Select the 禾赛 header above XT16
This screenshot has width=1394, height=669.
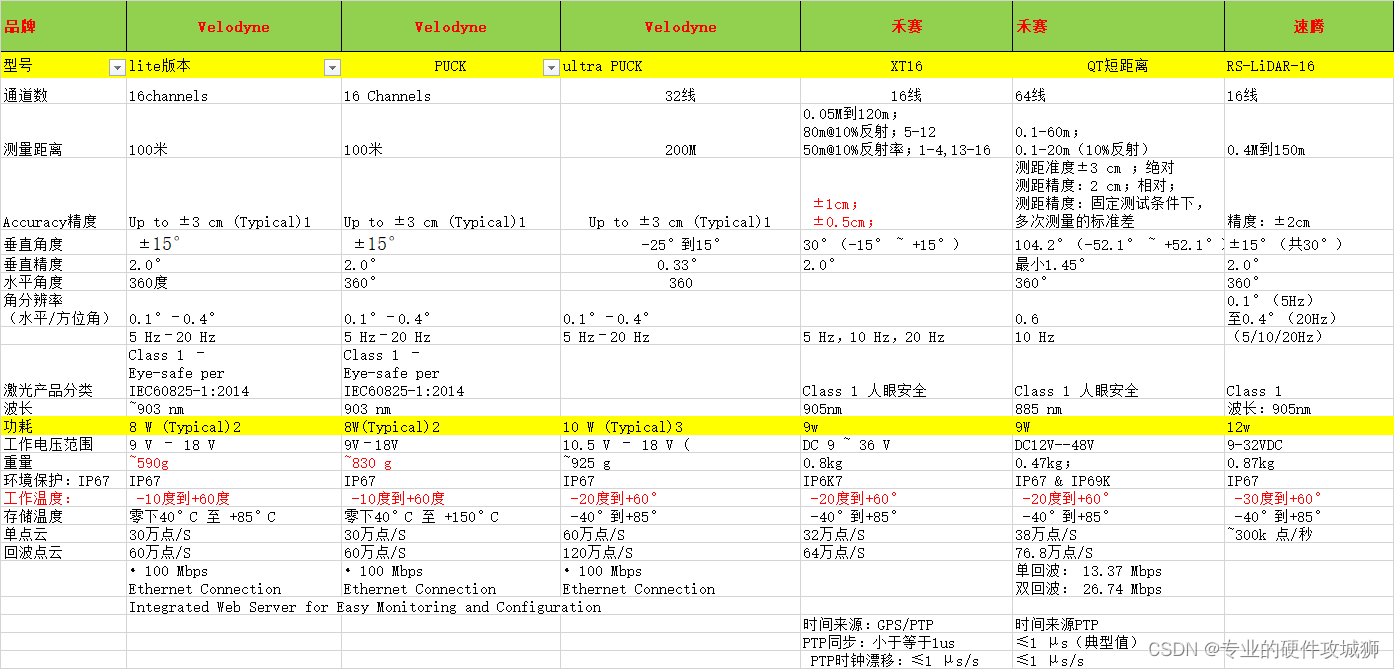907,27
